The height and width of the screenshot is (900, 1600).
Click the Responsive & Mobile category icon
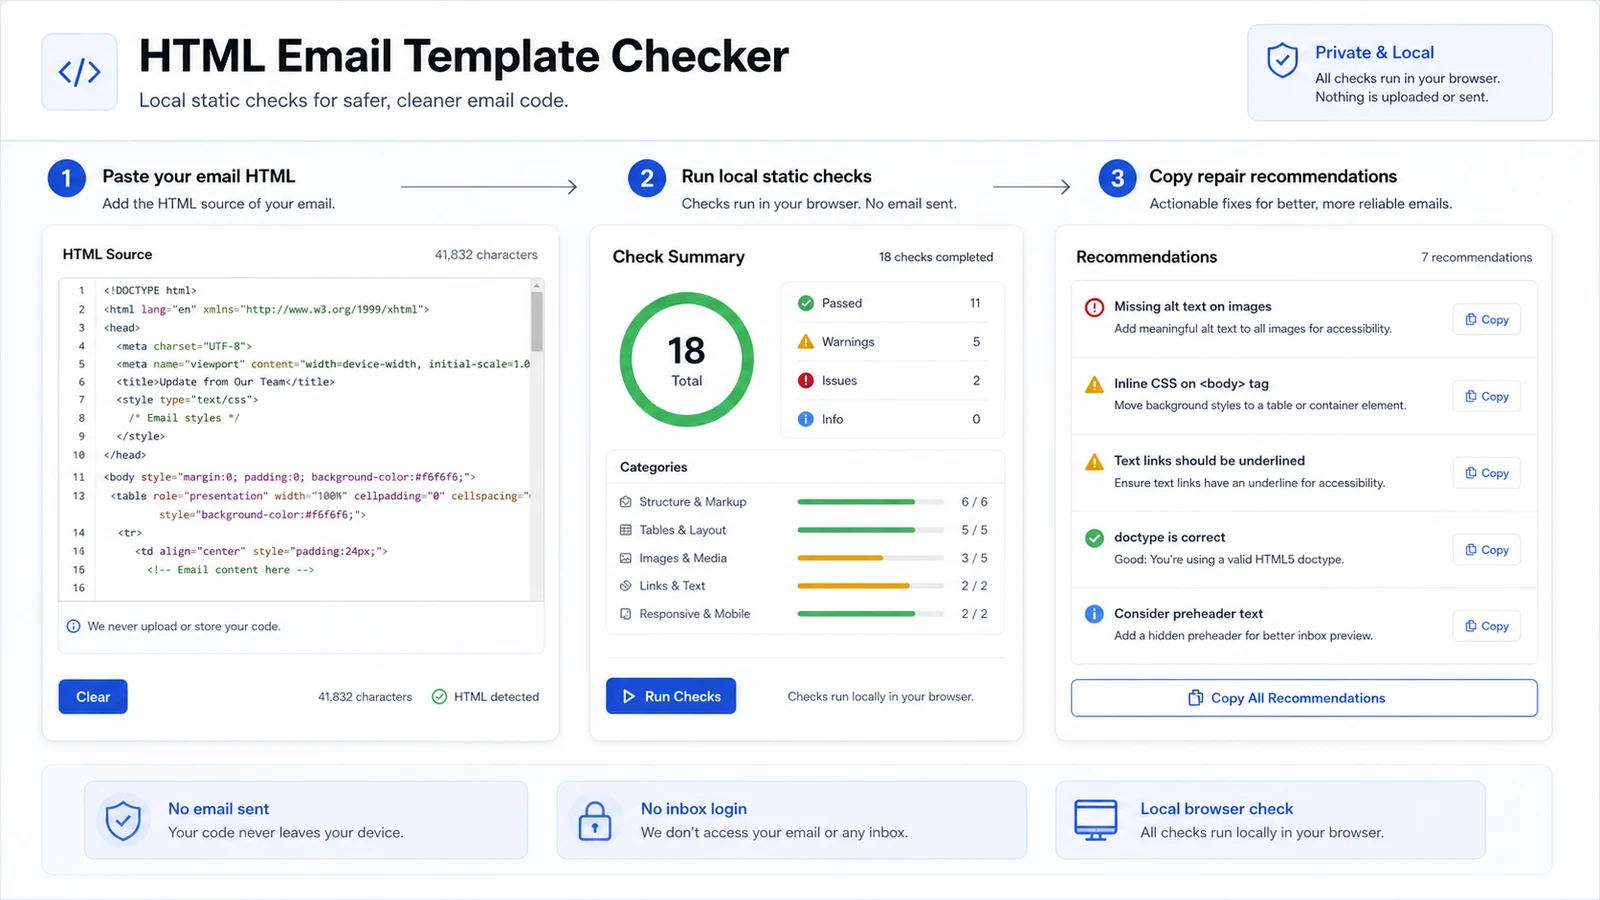coord(626,614)
